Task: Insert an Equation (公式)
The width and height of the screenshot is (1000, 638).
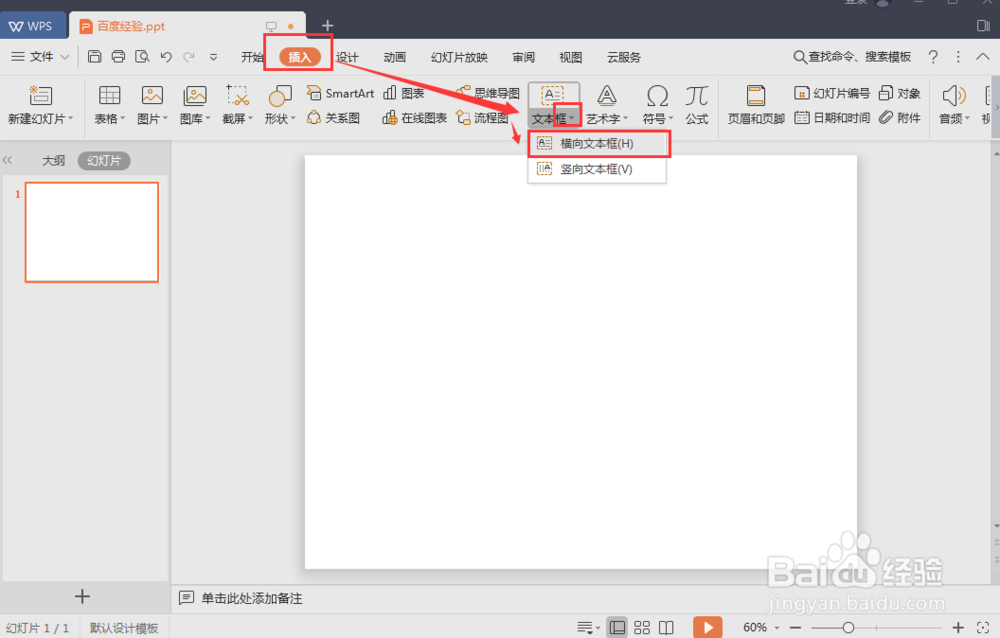Action: coord(696,104)
